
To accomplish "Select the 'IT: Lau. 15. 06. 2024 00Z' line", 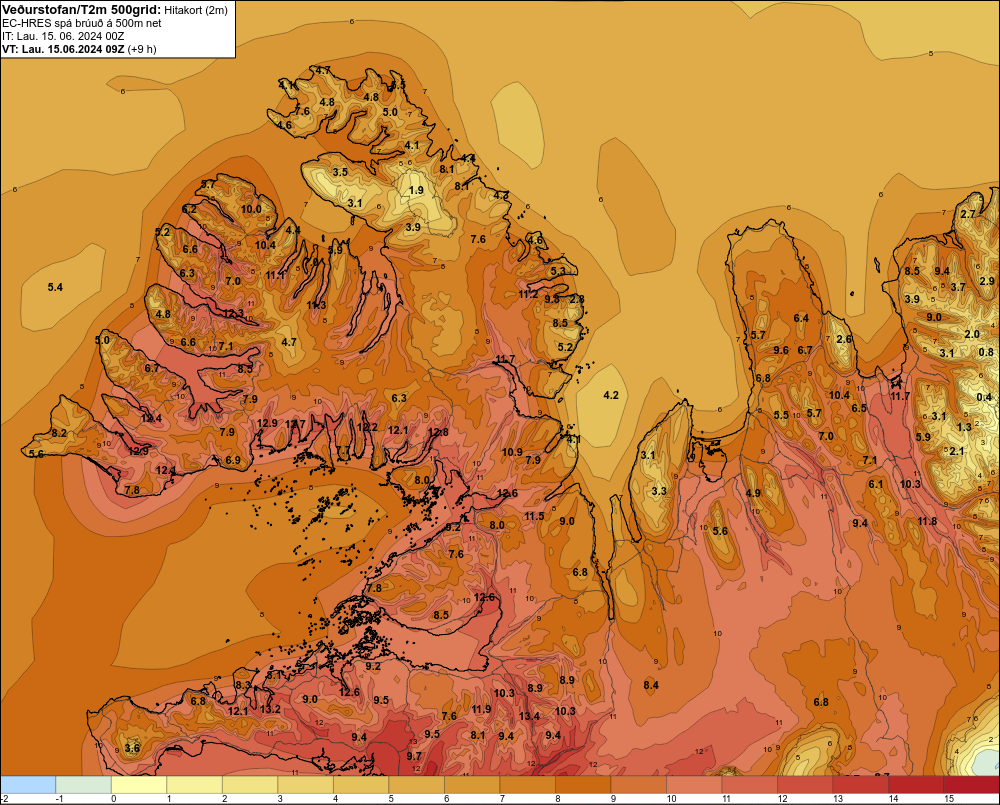I will coord(63,36).
